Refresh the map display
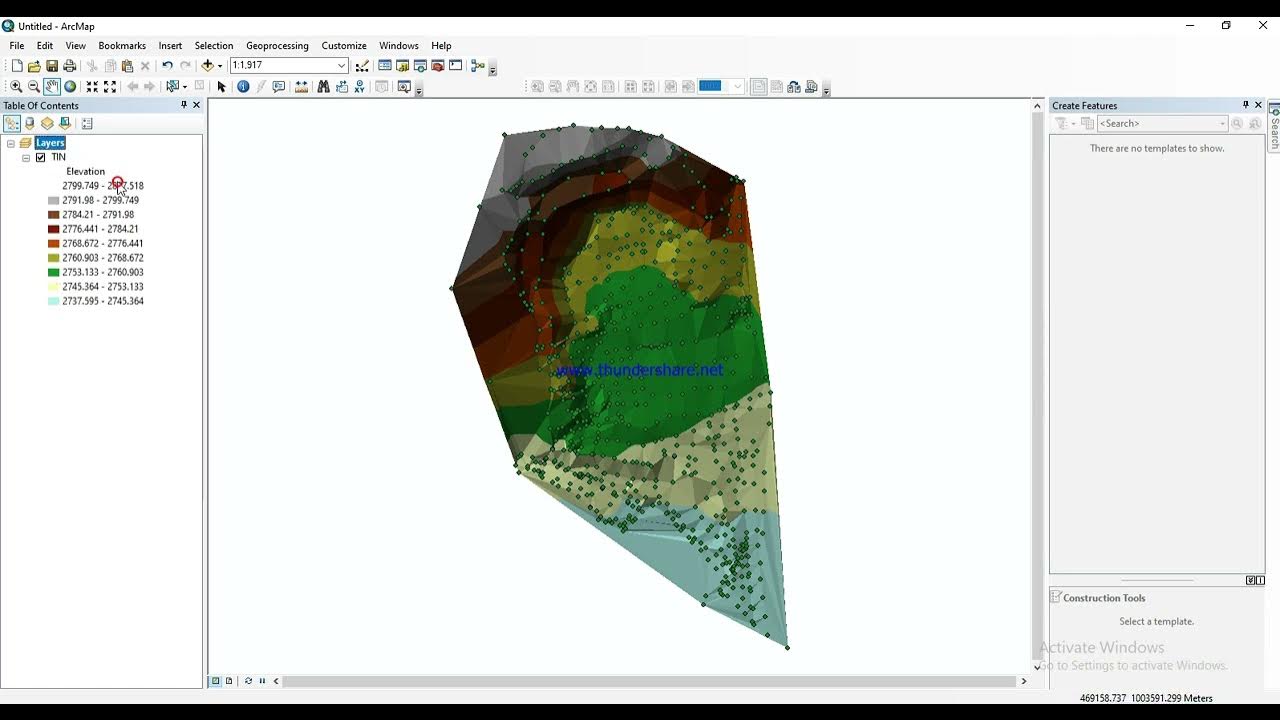This screenshot has width=1280, height=720. pyautogui.click(x=248, y=681)
